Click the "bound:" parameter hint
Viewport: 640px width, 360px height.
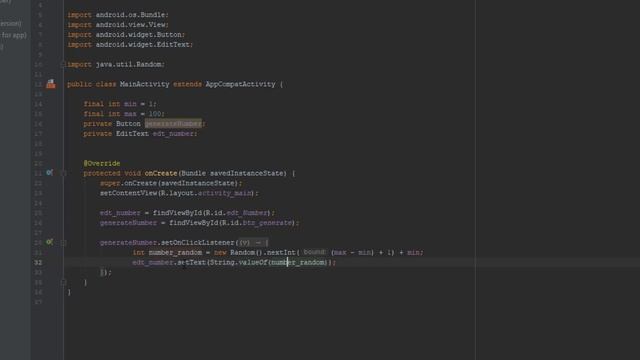click(314, 252)
